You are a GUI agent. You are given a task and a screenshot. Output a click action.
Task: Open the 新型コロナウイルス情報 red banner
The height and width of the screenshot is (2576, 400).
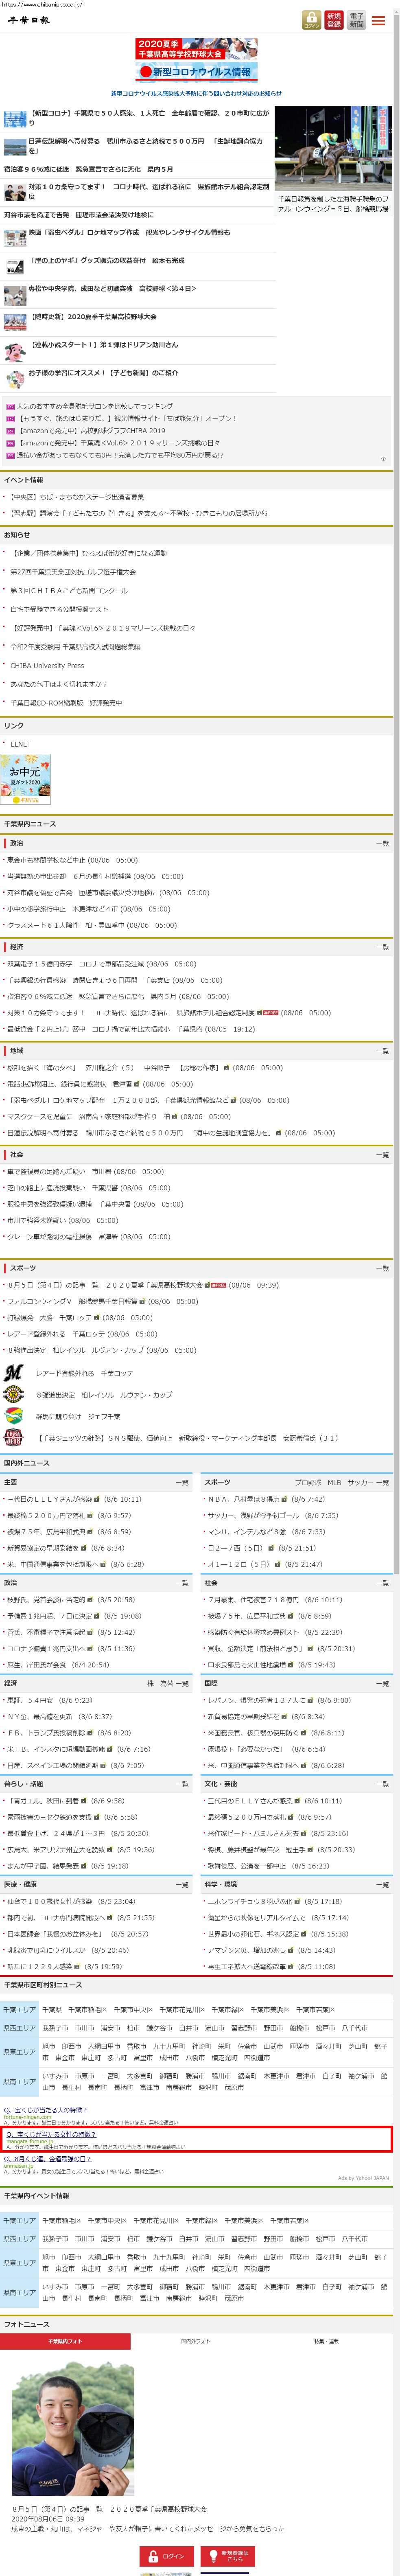[197, 72]
